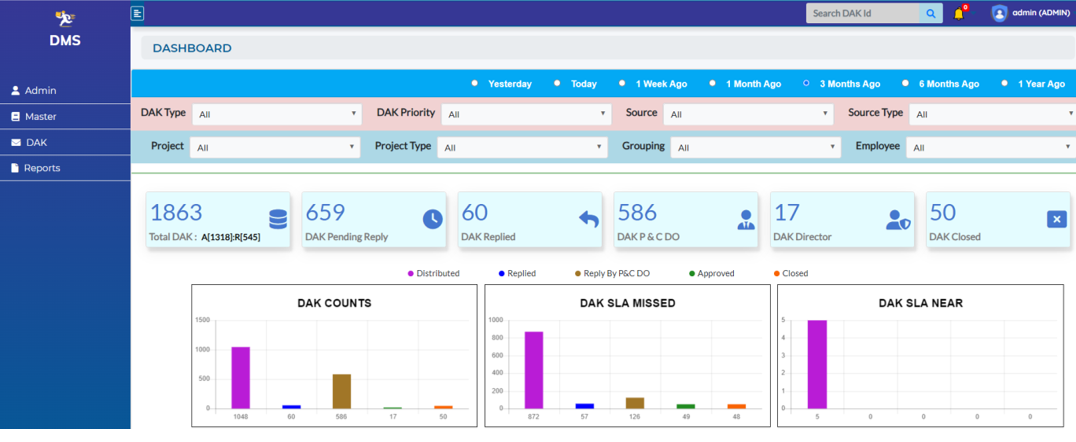The image size is (1076, 442).
Task: Click the Total DAK database icon
Action: tap(278, 219)
